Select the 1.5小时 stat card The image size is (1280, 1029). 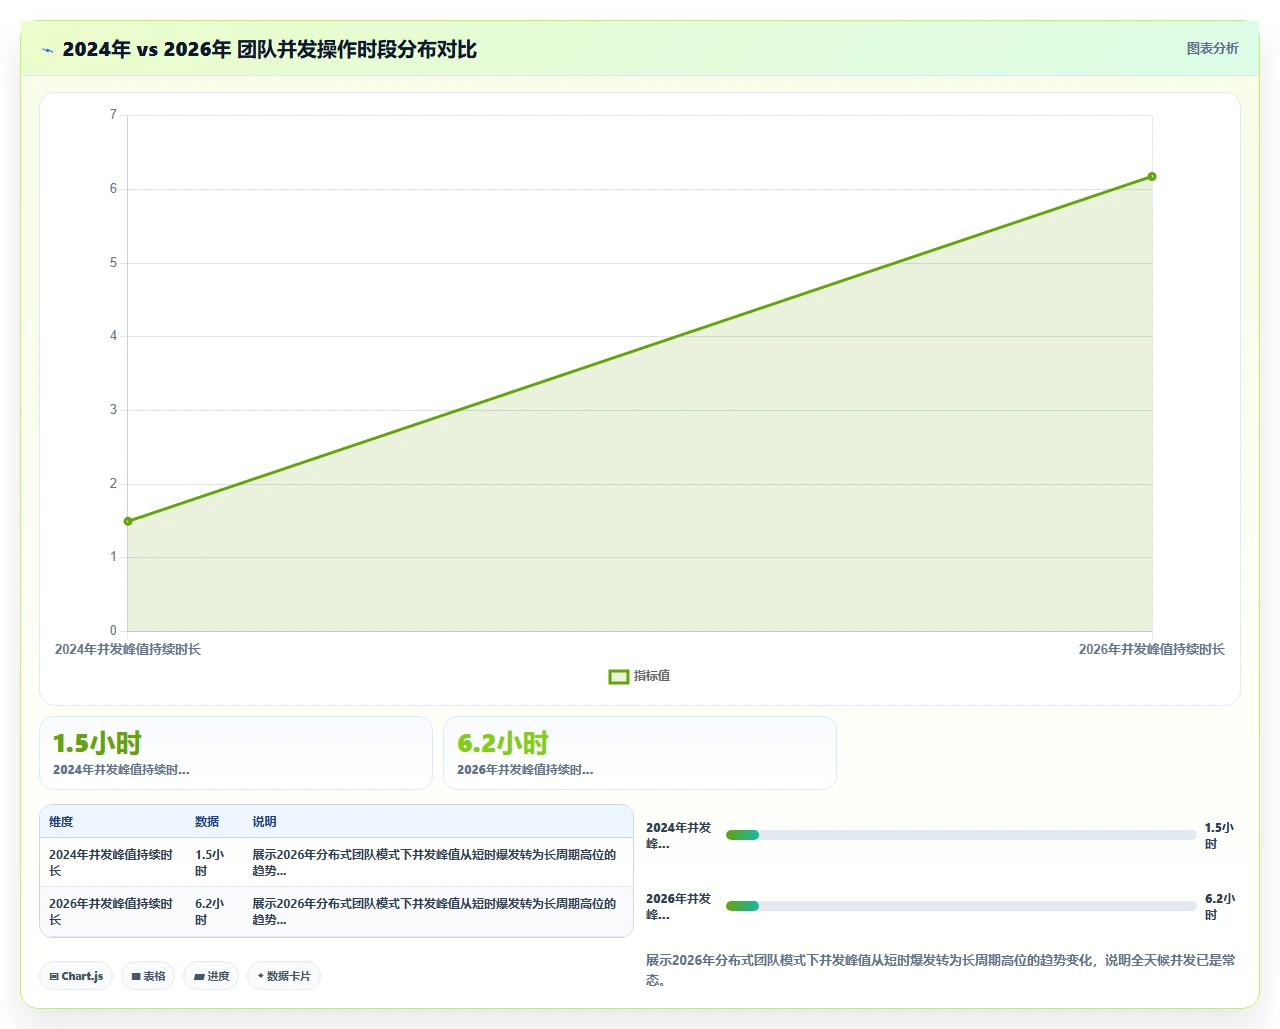coord(236,753)
